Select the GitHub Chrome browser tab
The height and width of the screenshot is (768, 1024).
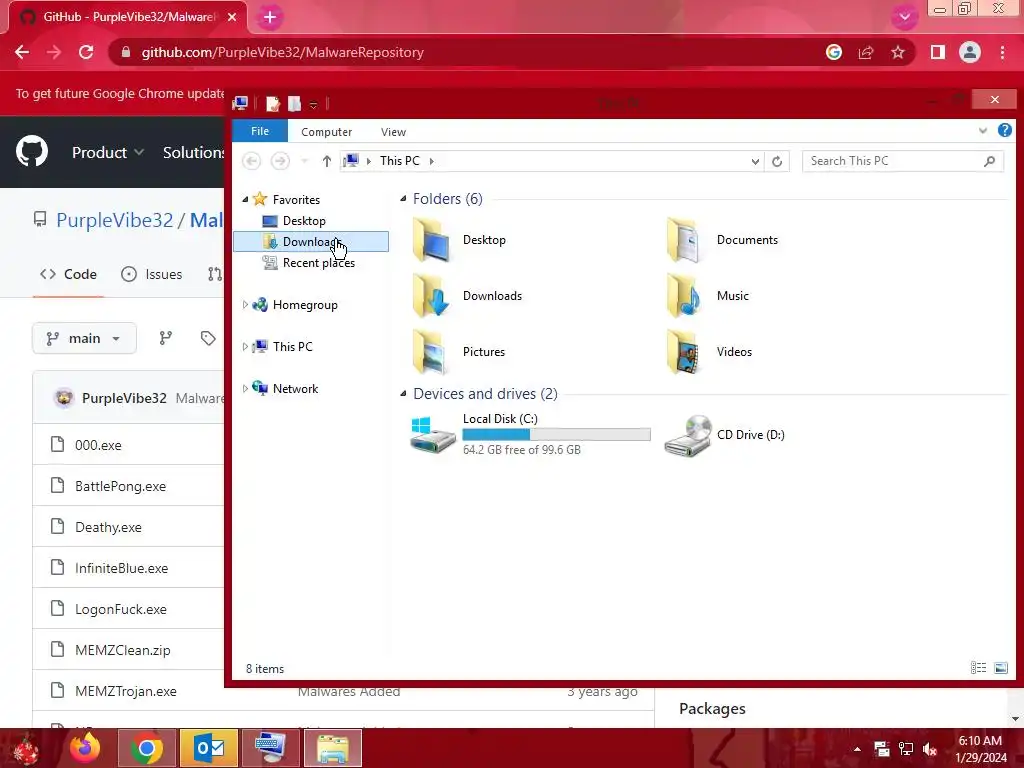128,17
